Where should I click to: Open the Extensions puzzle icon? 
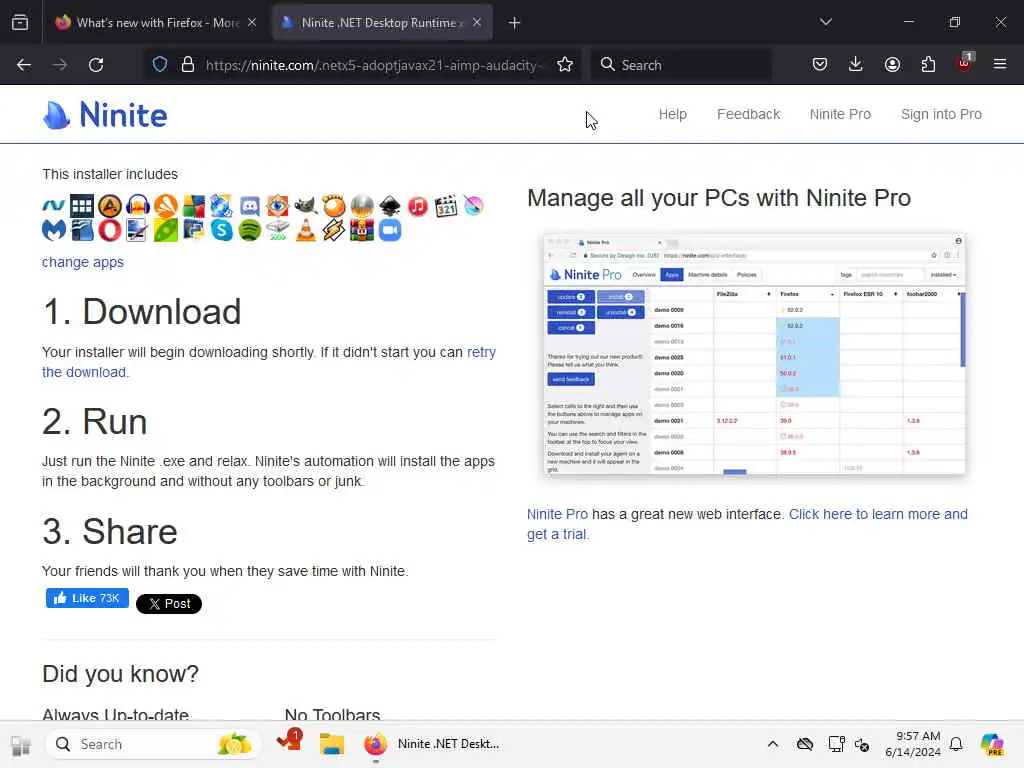pyautogui.click(x=928, y=64)
